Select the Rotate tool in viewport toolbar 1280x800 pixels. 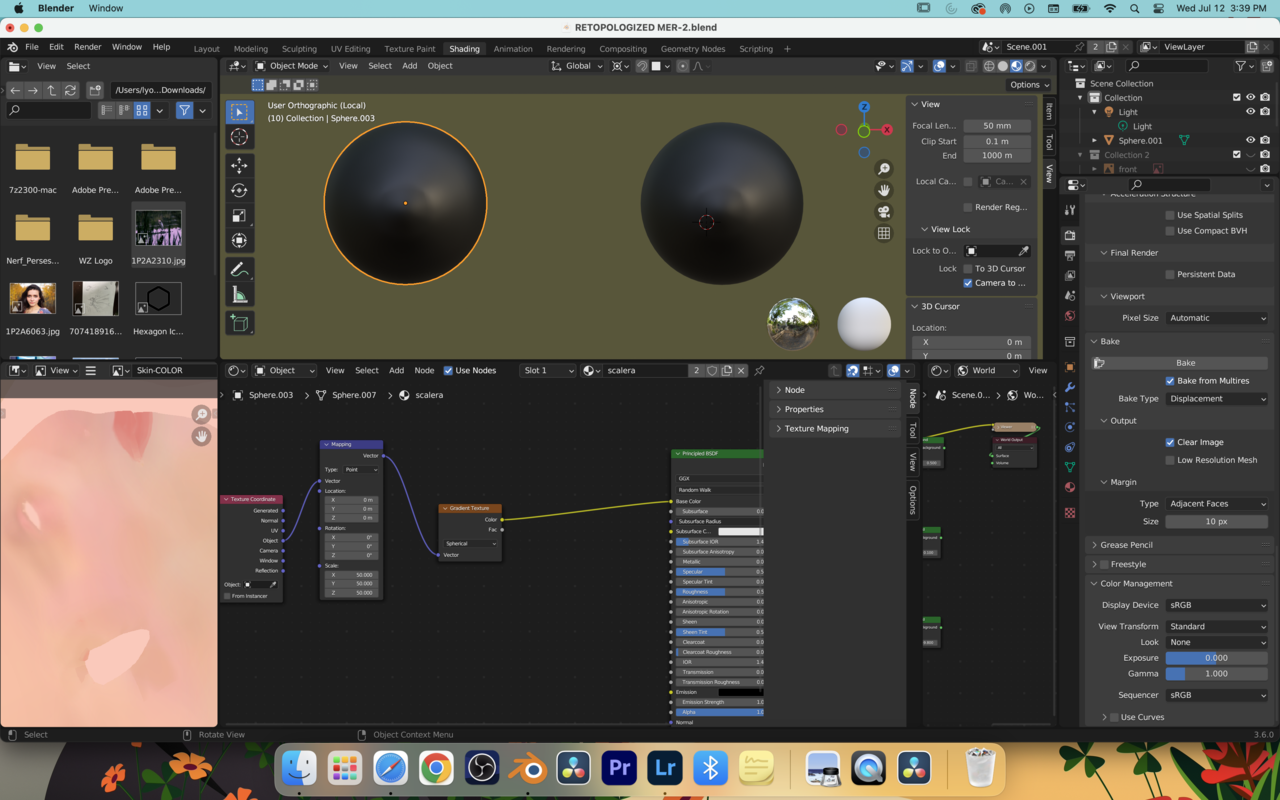[239, 191]
